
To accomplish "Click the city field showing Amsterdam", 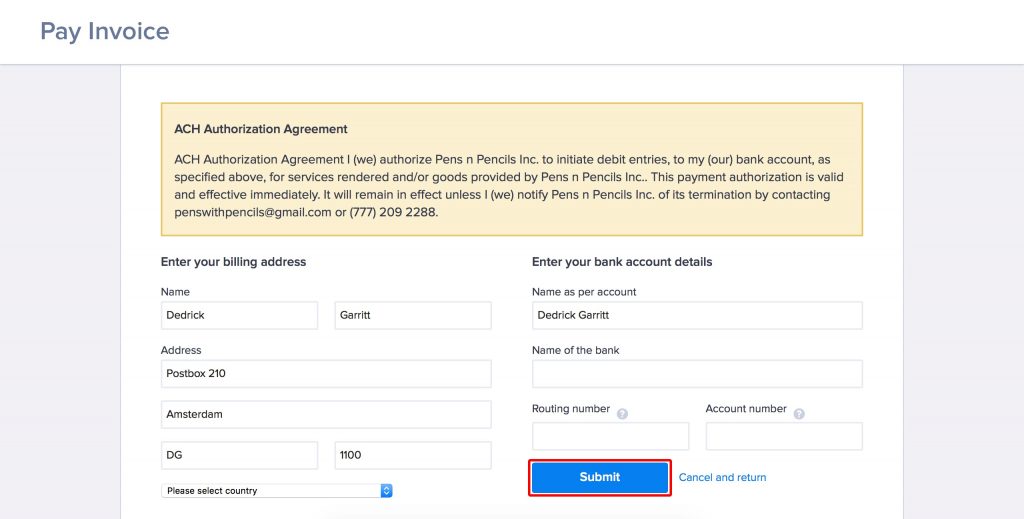I will tap(326, 415).
